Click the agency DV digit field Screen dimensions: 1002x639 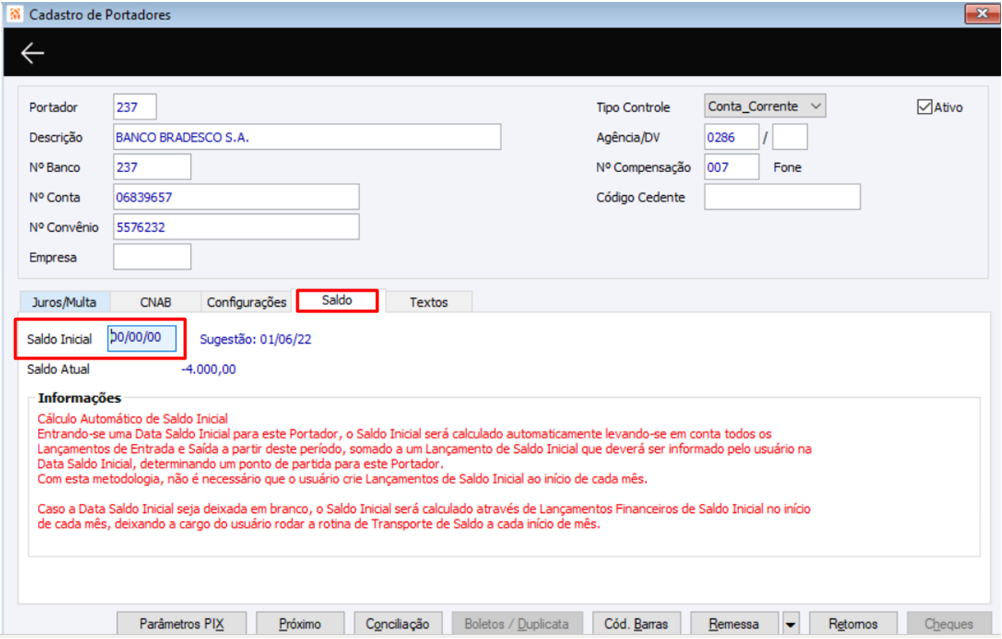click(x=790, y=137)
